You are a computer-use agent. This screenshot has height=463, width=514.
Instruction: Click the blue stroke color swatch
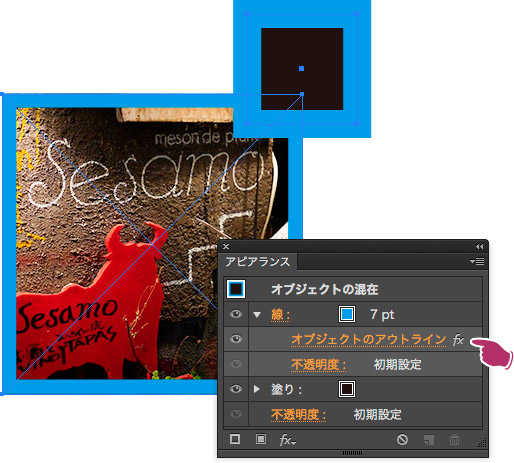click(347, 314)
